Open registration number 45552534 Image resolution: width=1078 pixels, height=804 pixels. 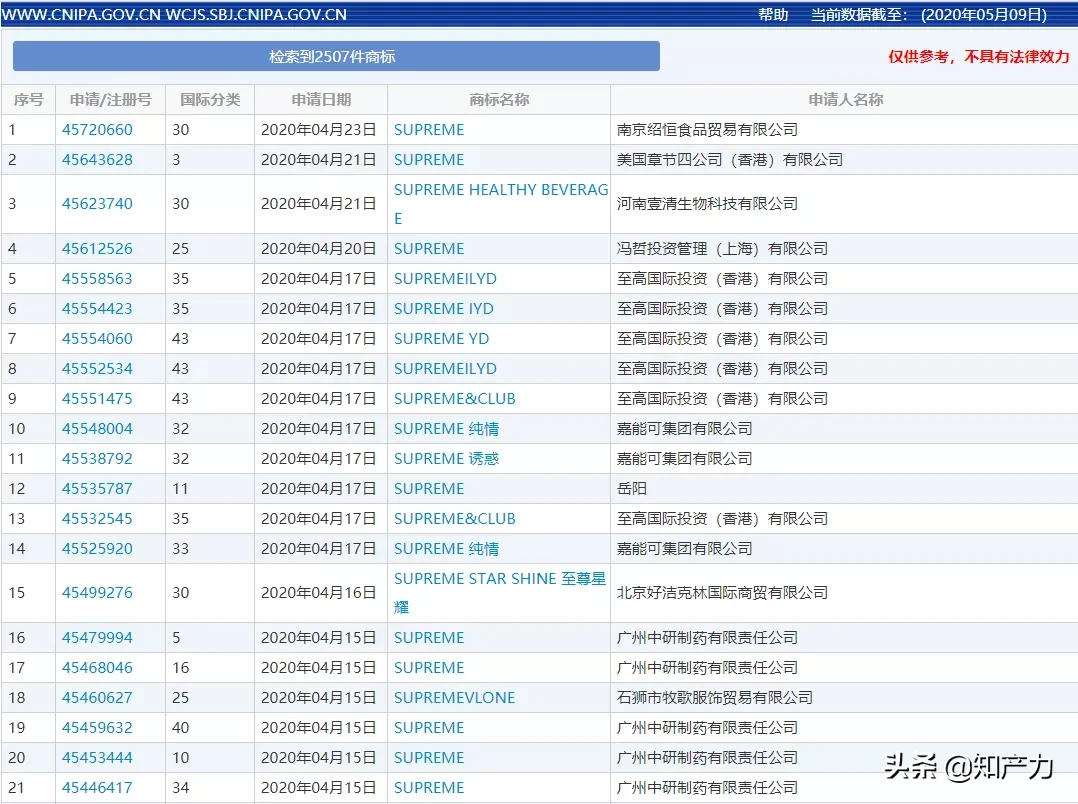tap(97, 369)
